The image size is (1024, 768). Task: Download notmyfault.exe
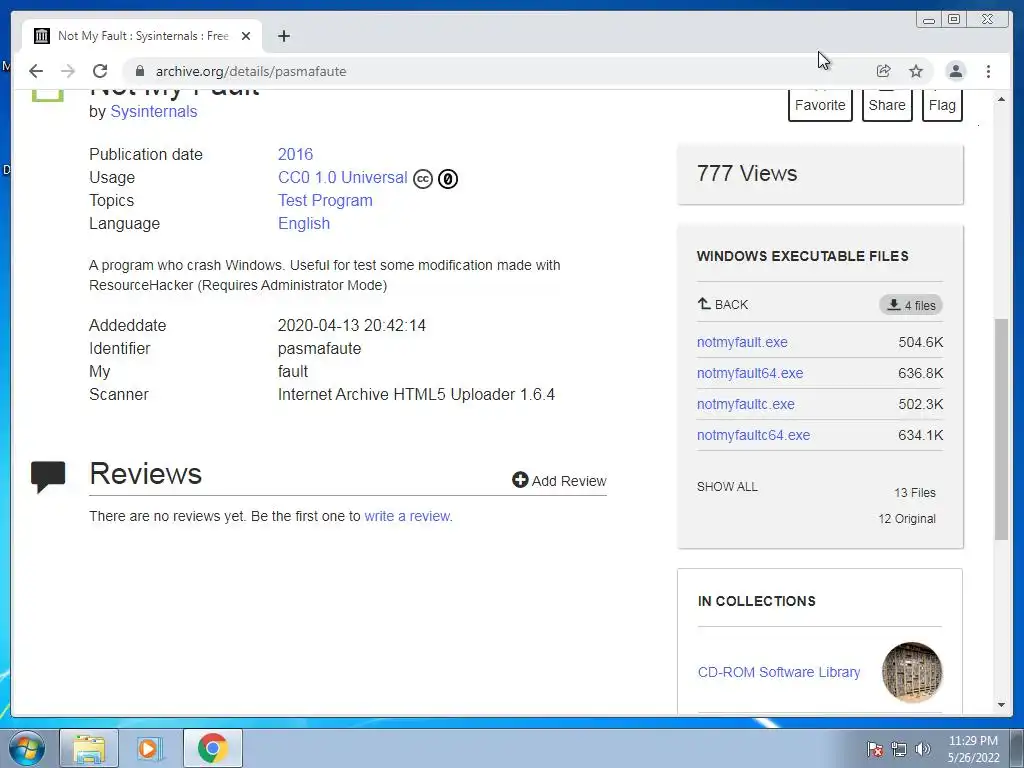pos(742,342)
